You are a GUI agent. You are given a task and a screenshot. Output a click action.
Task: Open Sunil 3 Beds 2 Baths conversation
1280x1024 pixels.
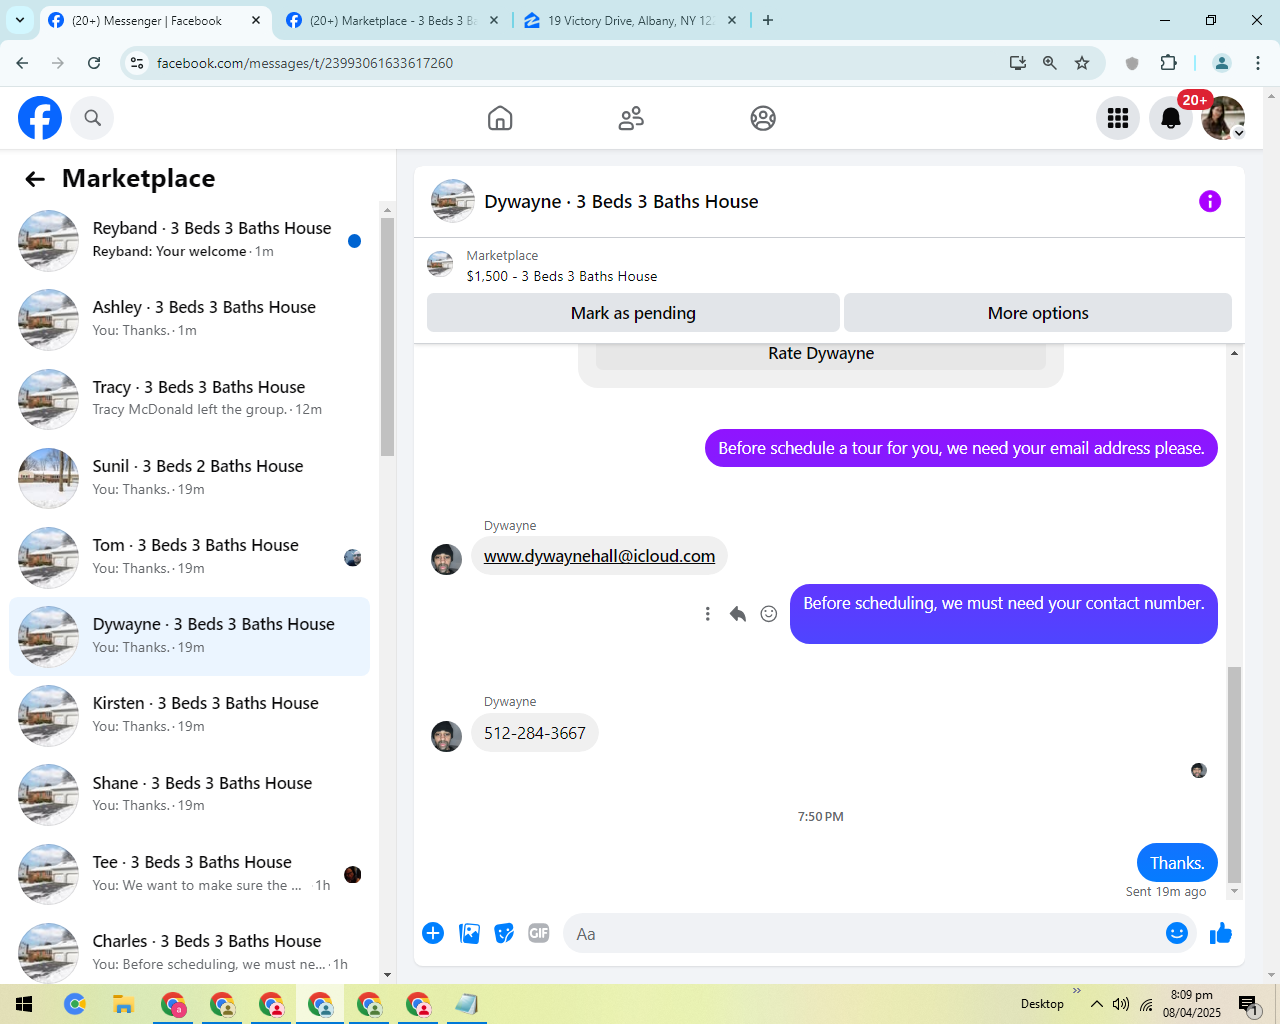coord(190,478)
